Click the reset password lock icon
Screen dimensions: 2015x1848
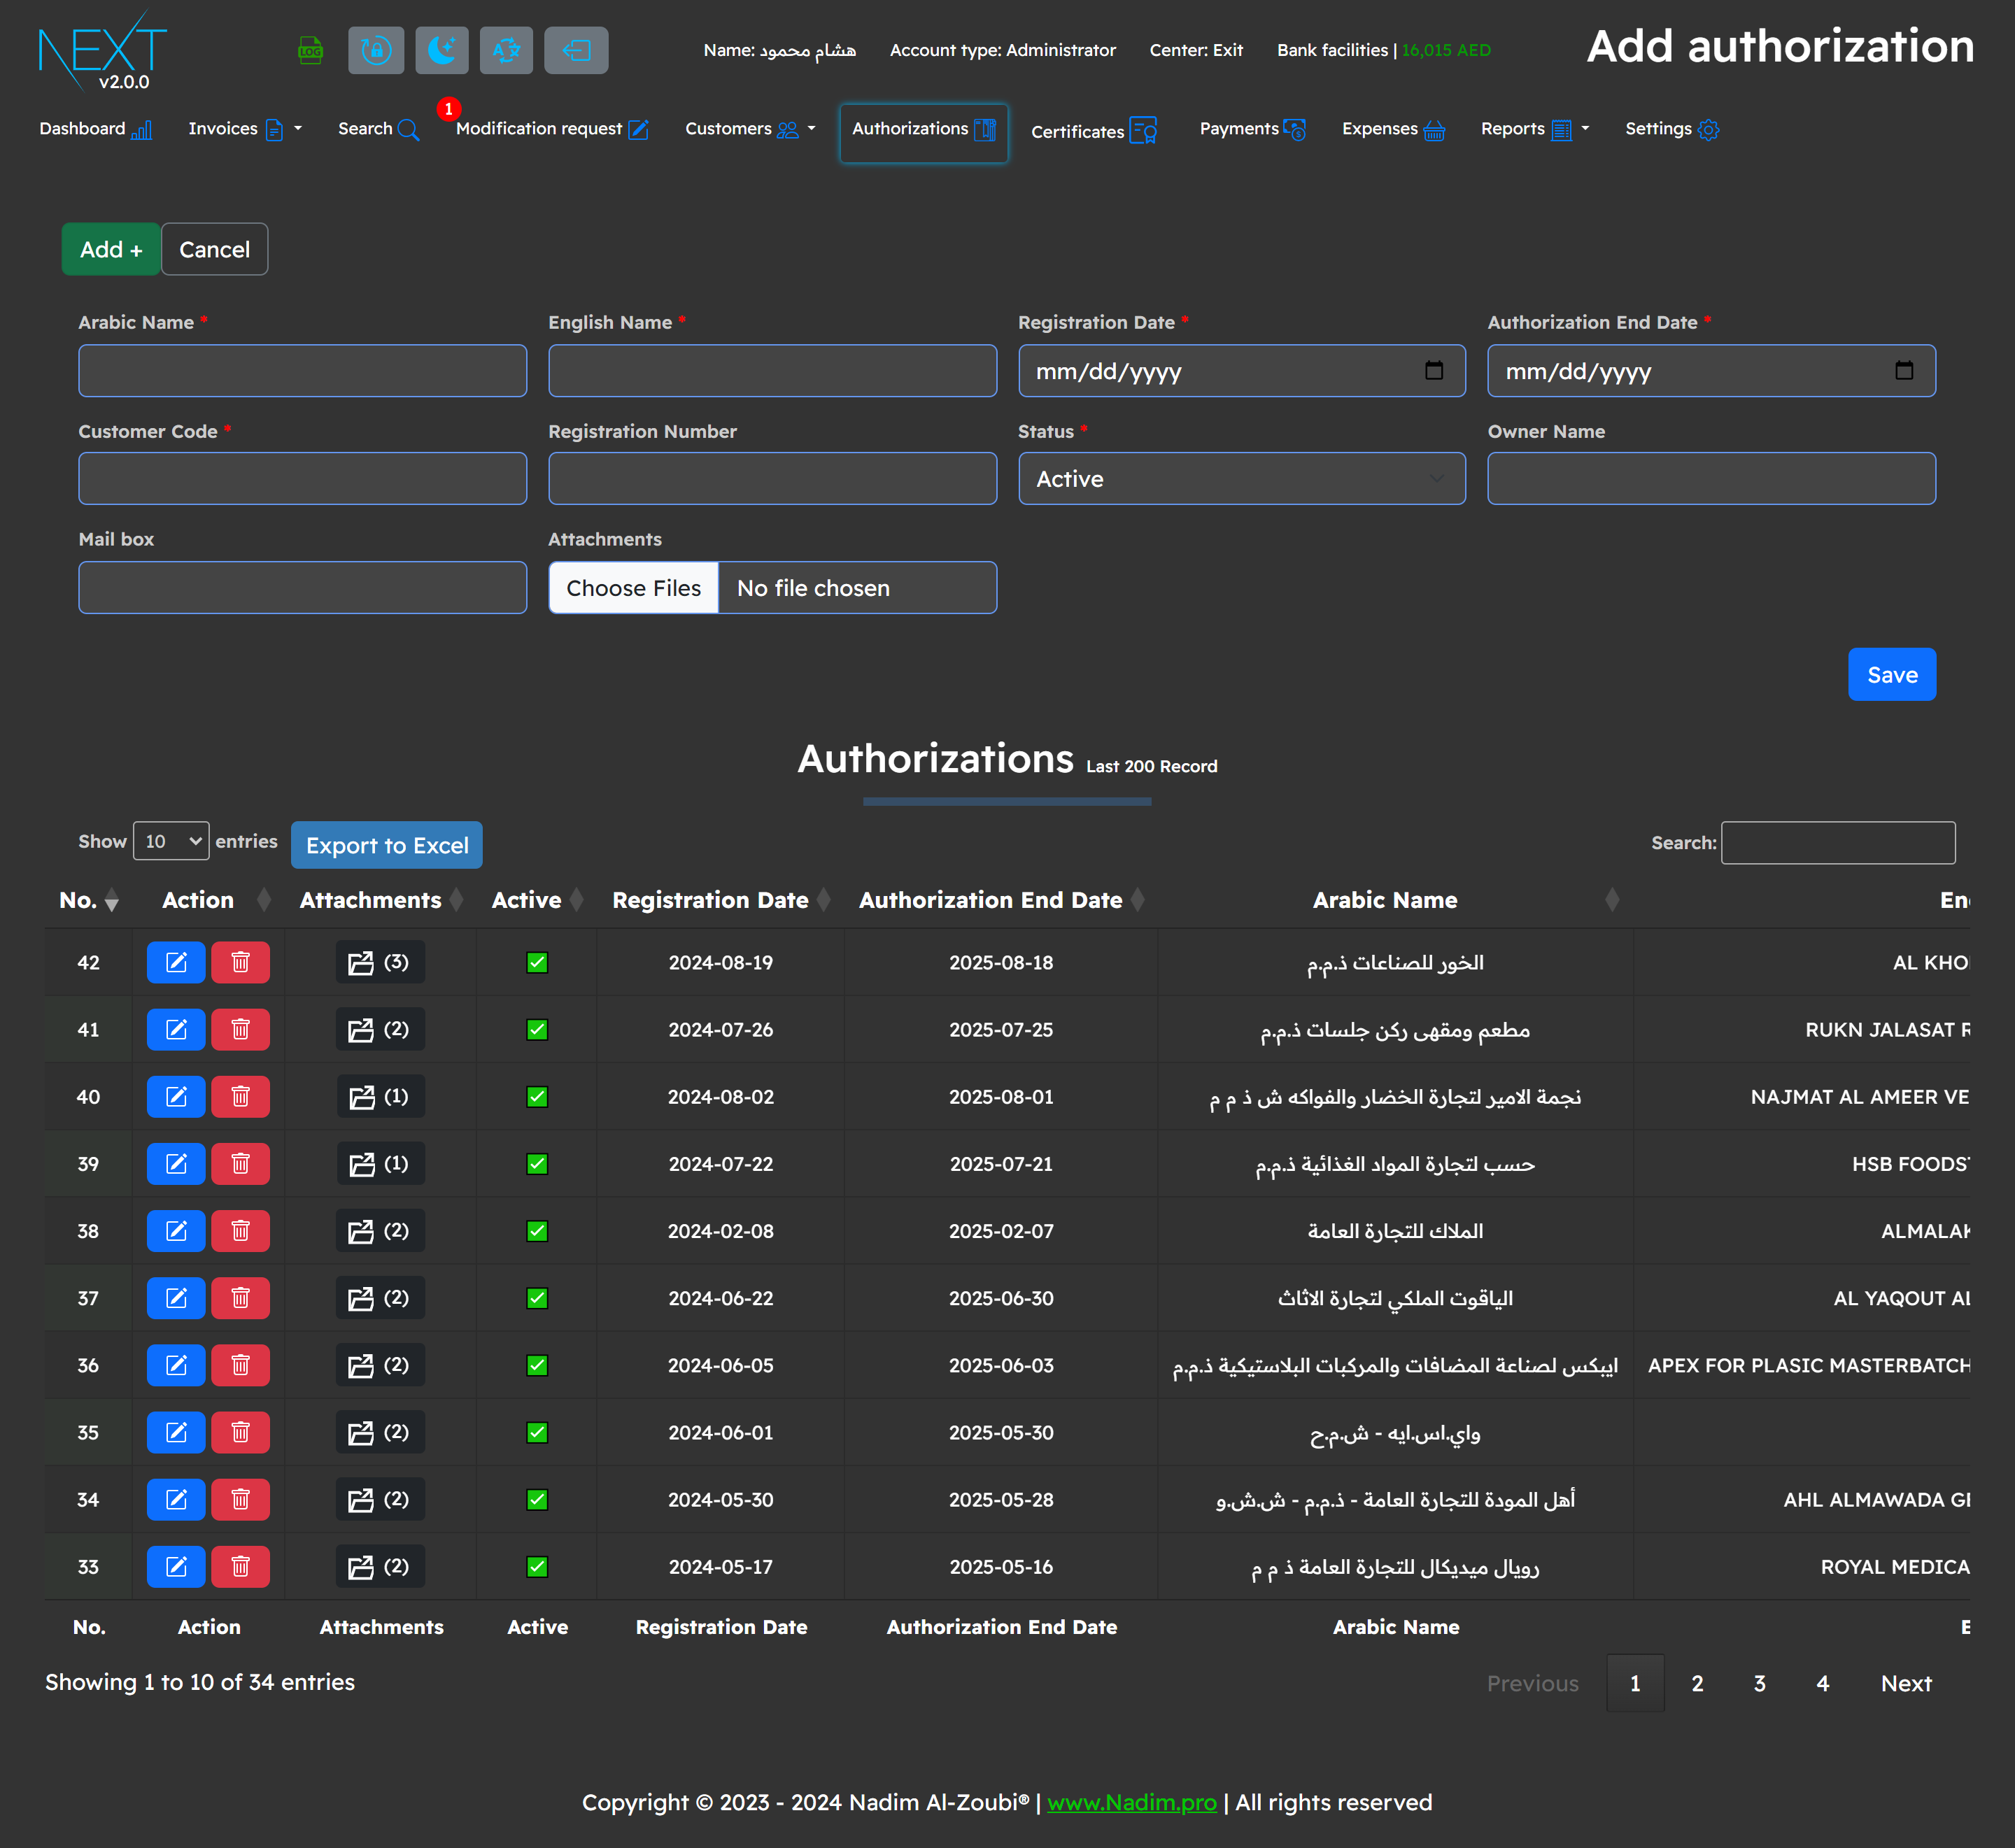point(376,50)
